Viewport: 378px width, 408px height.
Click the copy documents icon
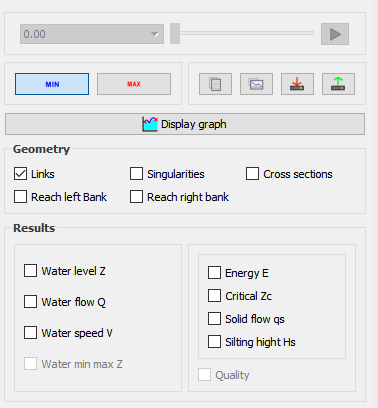[x=215, y=84]
